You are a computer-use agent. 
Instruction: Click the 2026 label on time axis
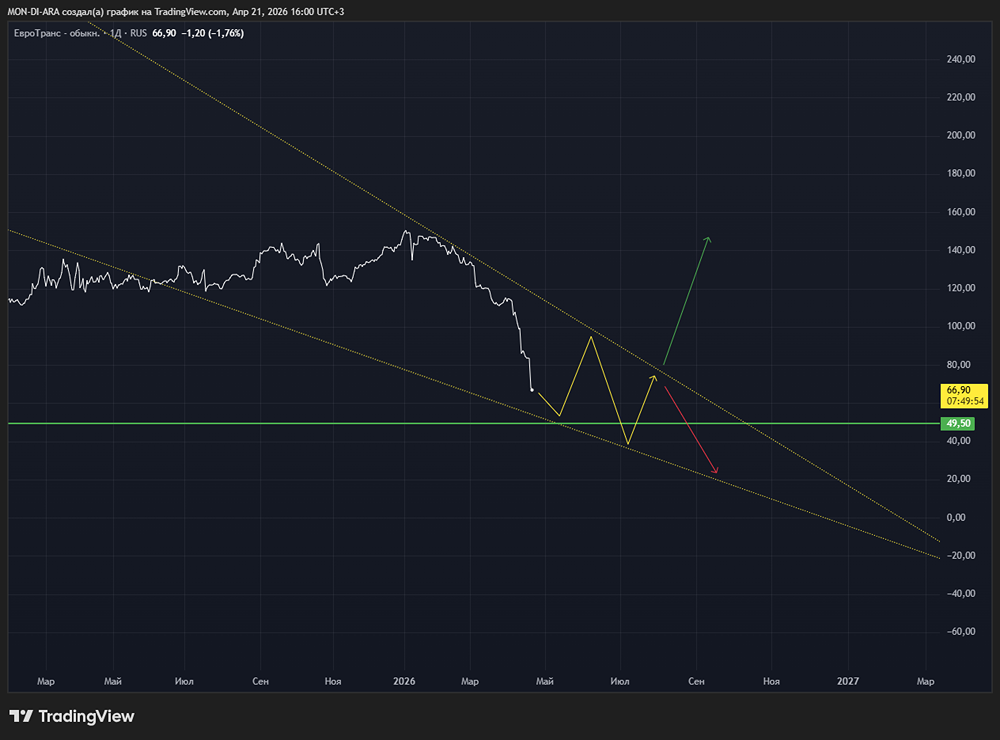[404, 681]
